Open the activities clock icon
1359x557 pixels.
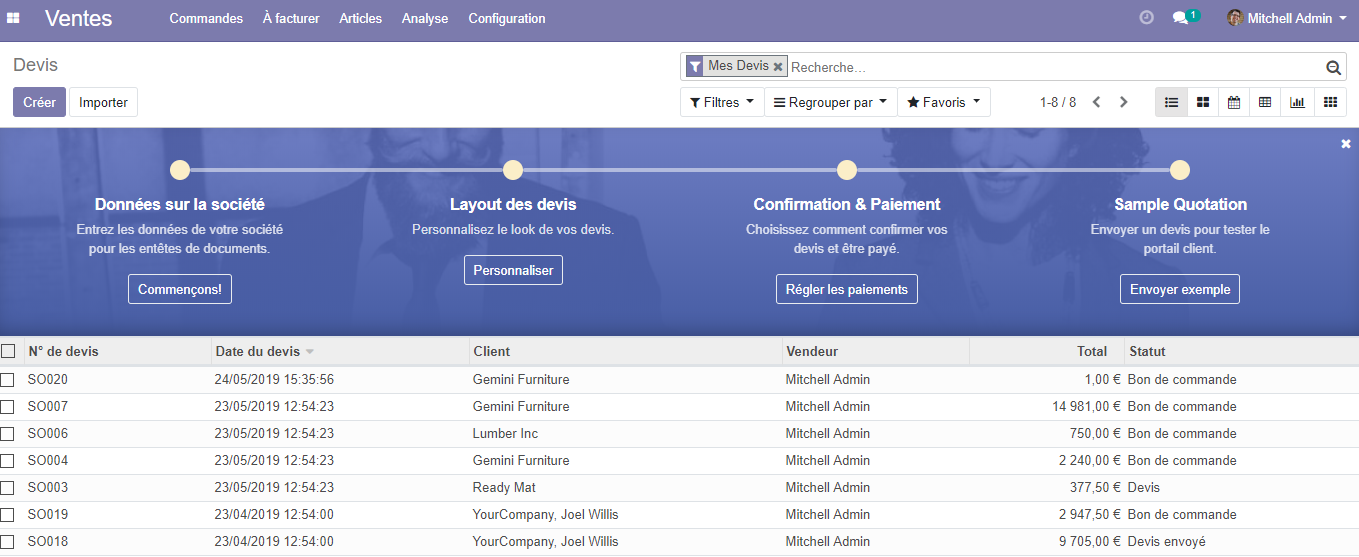1147,18
